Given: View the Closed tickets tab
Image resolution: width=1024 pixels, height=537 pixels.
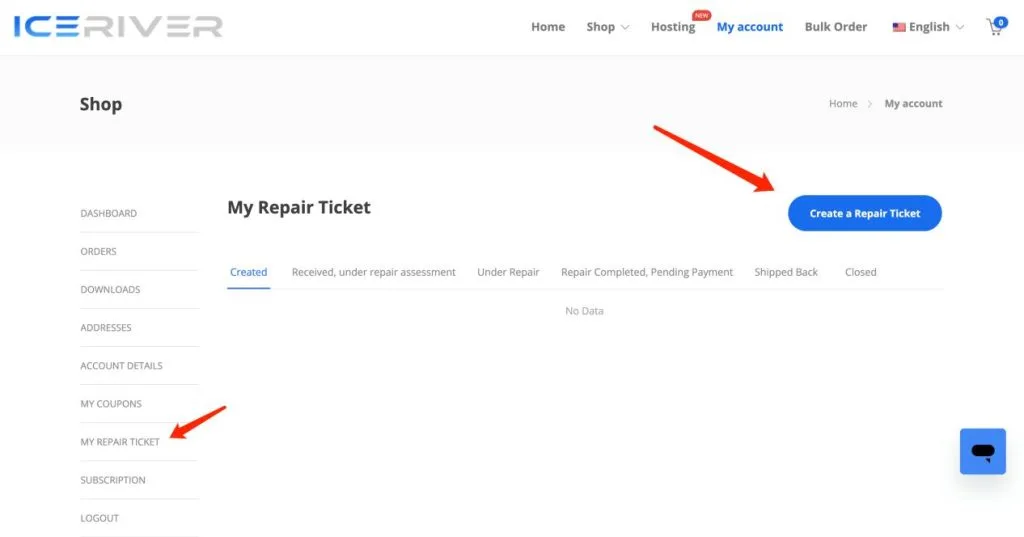Looking at the screenshot, I should tap(860, 272).
